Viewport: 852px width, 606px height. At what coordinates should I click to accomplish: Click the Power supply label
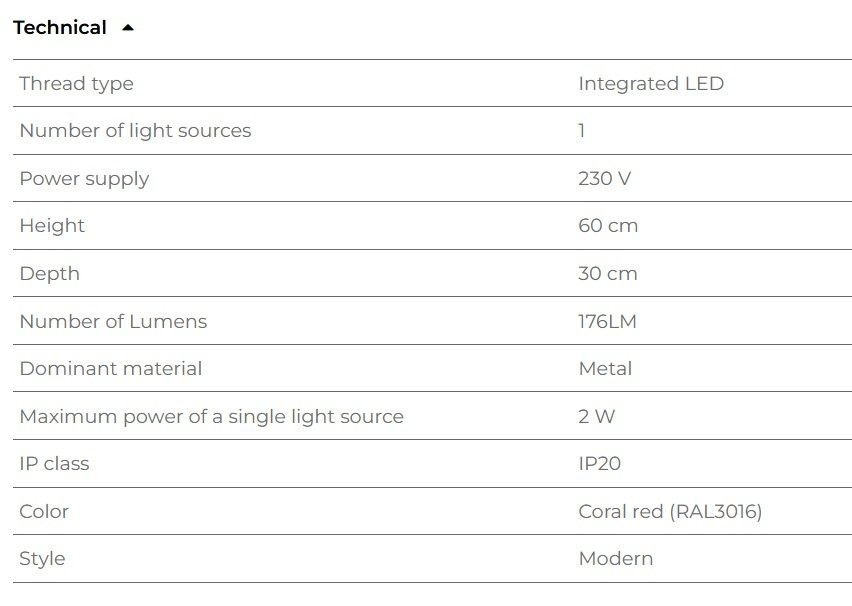pyautogui.click(x=84, y=179)
